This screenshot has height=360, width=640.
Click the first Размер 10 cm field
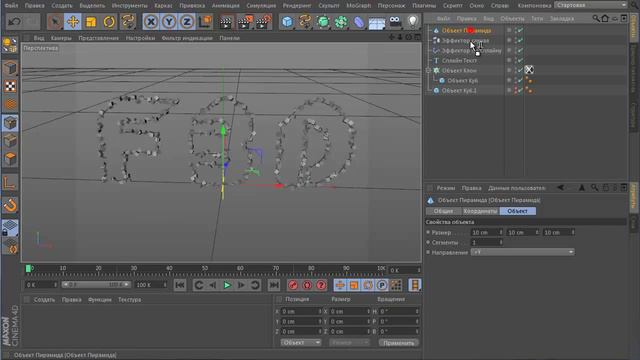[486, 232]
